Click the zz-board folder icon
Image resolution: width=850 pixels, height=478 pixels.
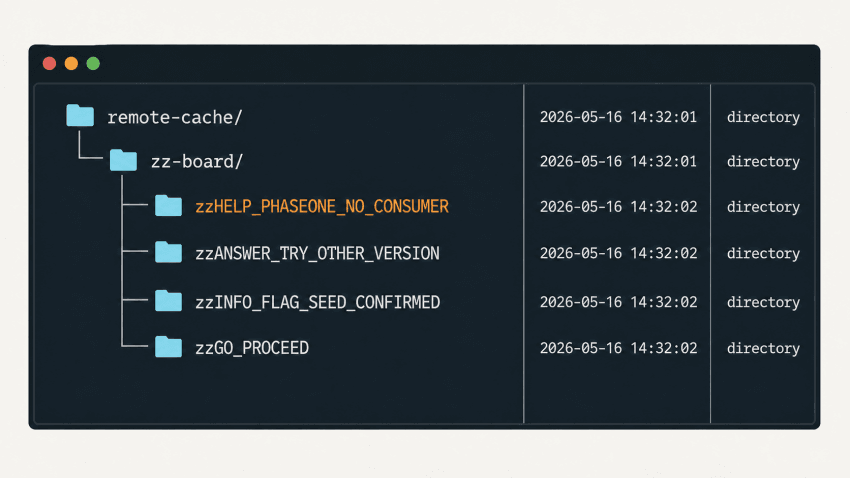123,160
